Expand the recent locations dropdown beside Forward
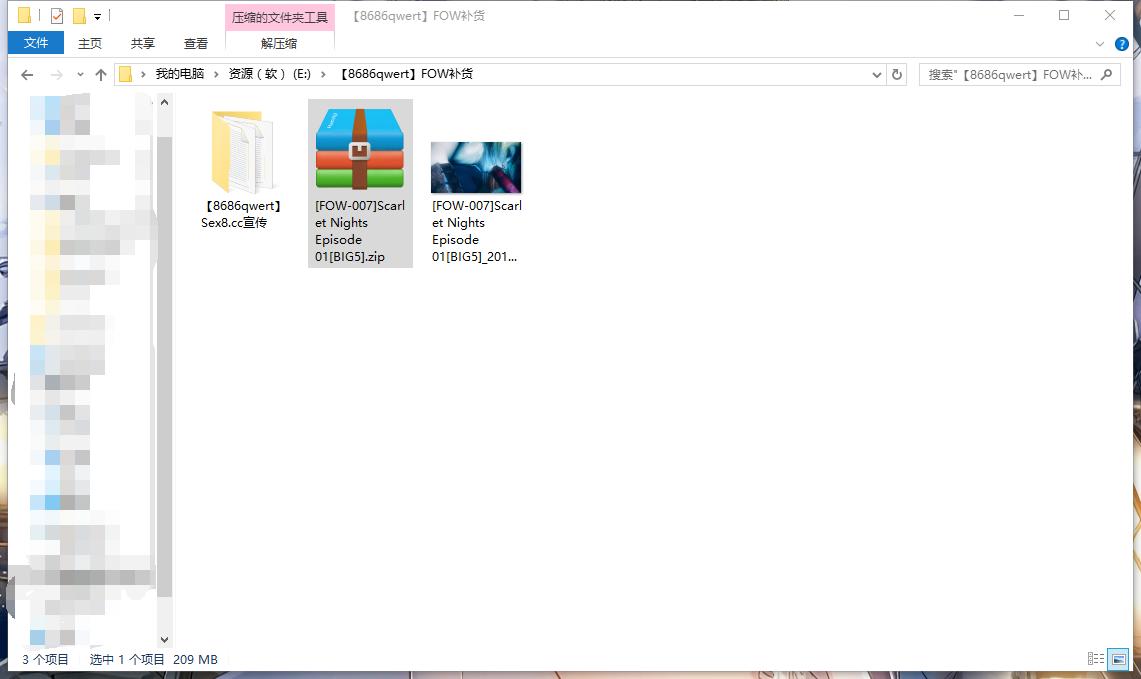This screenshot has height=679, width=1141. [x=79, y=76]
